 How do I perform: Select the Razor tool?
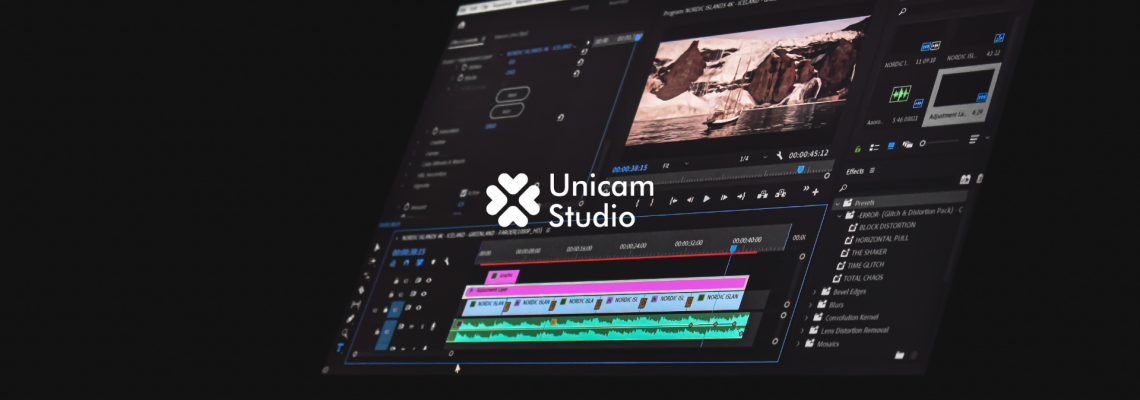[361, 289]
